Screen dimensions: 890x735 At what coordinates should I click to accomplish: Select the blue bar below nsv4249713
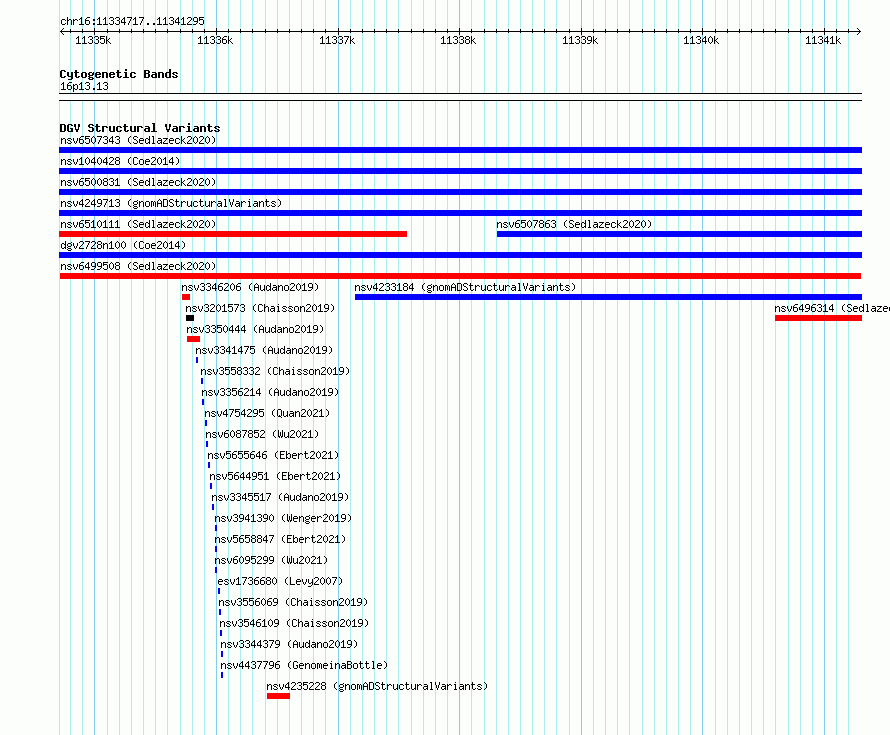point(460,213)
